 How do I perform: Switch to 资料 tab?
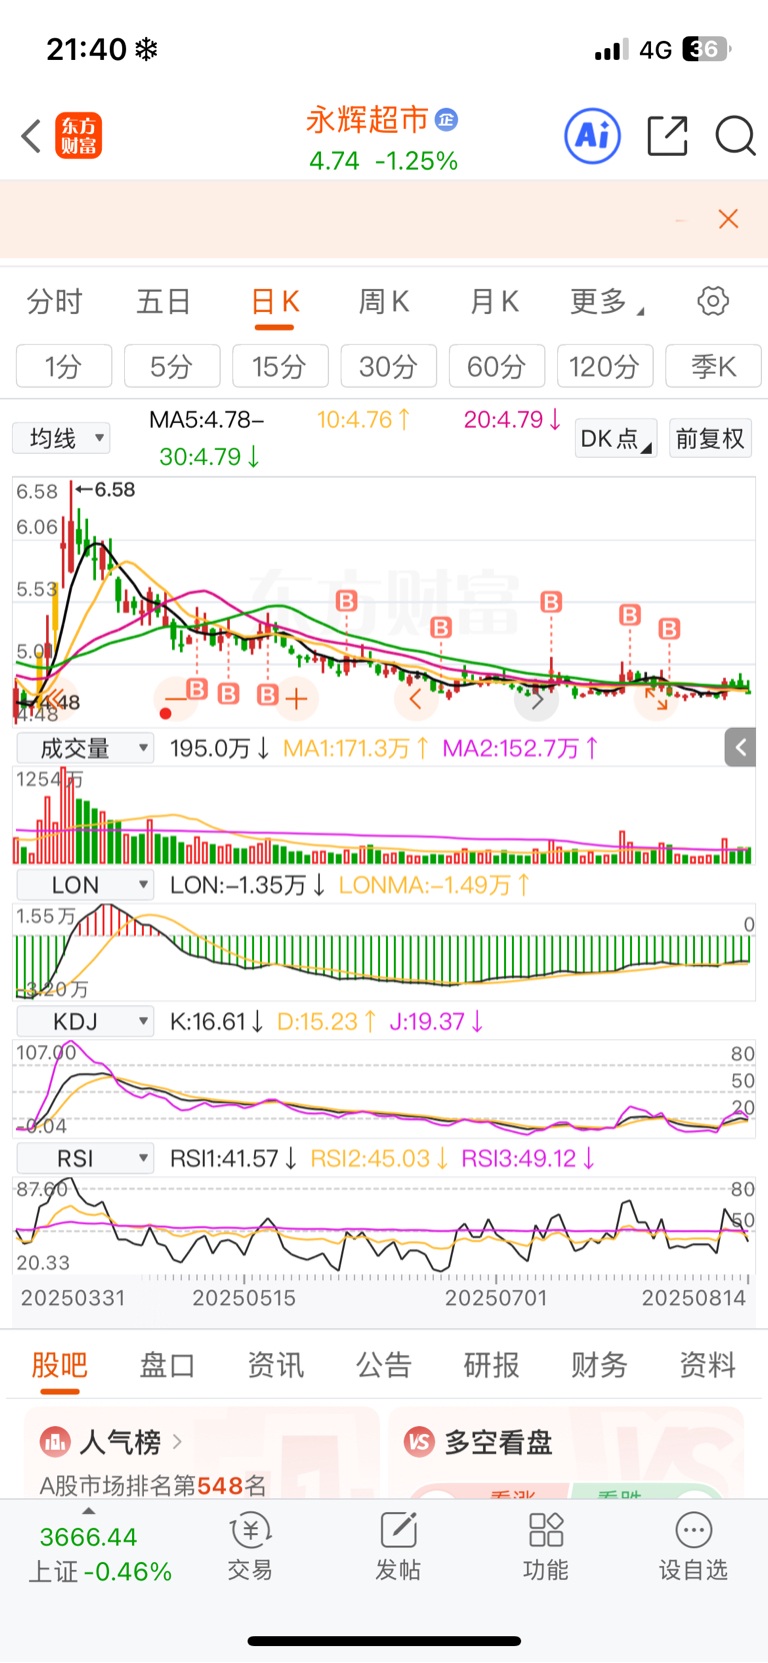(708, 1365)
